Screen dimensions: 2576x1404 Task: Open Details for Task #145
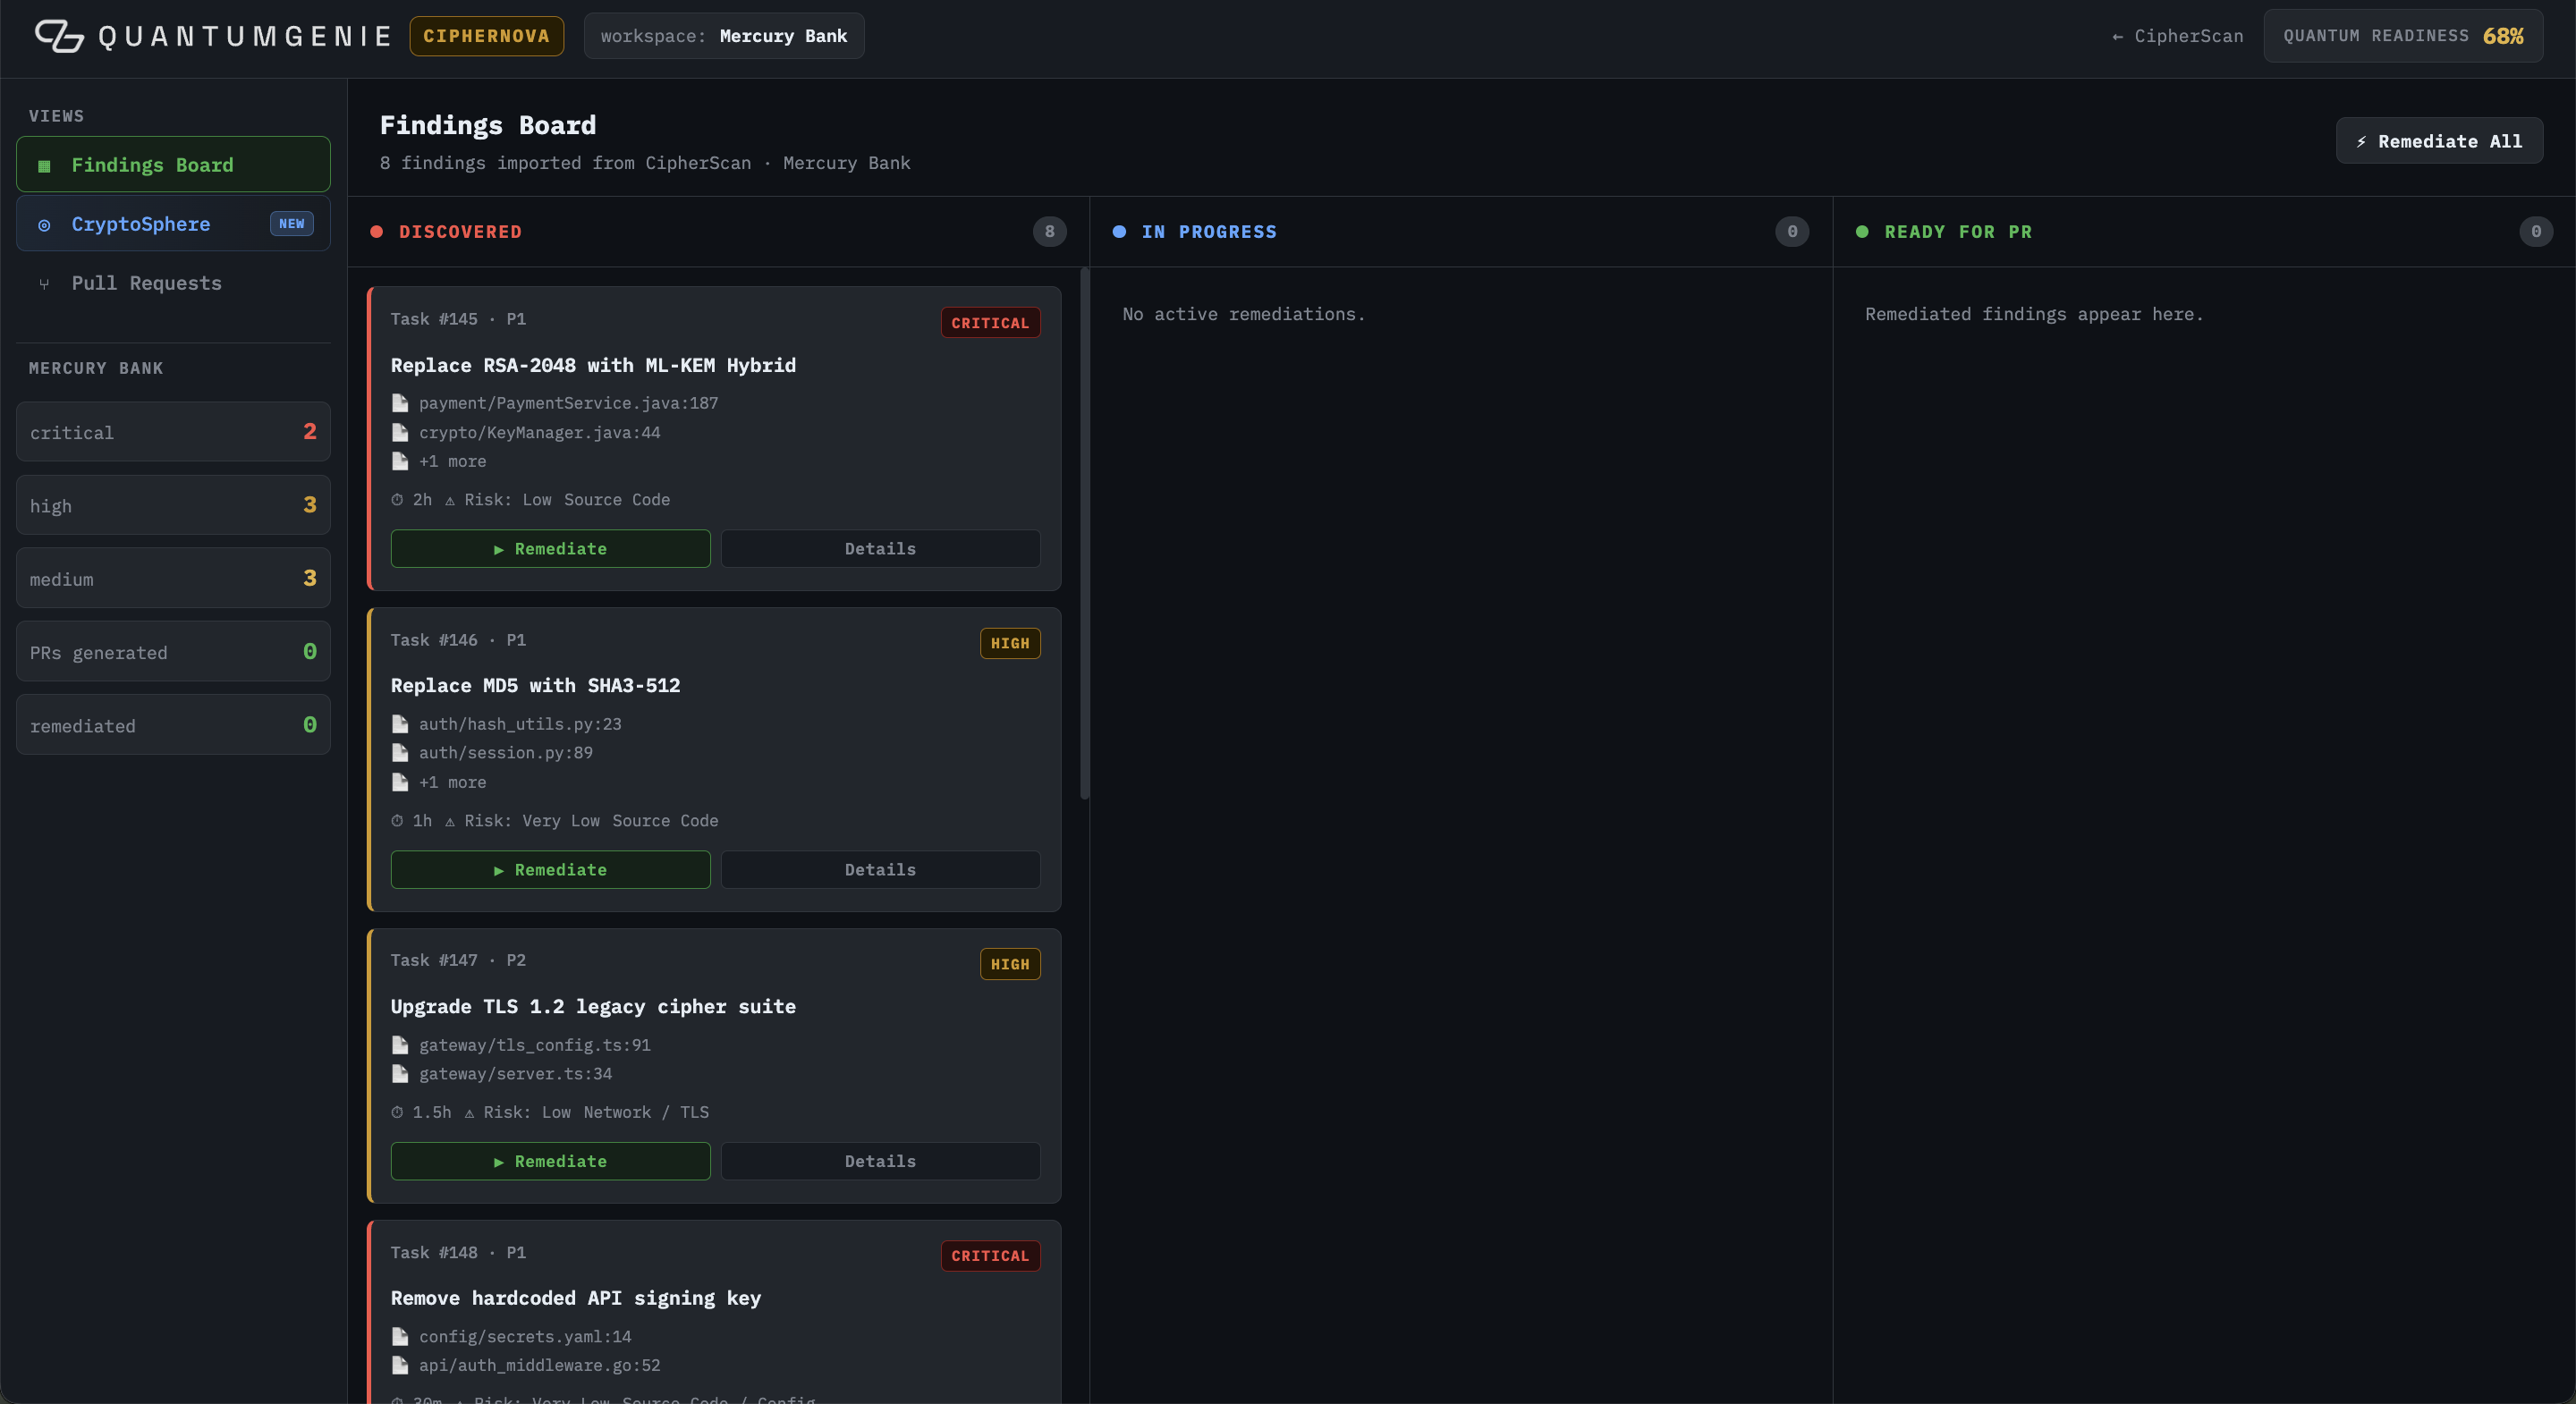[x=880, y=549]
